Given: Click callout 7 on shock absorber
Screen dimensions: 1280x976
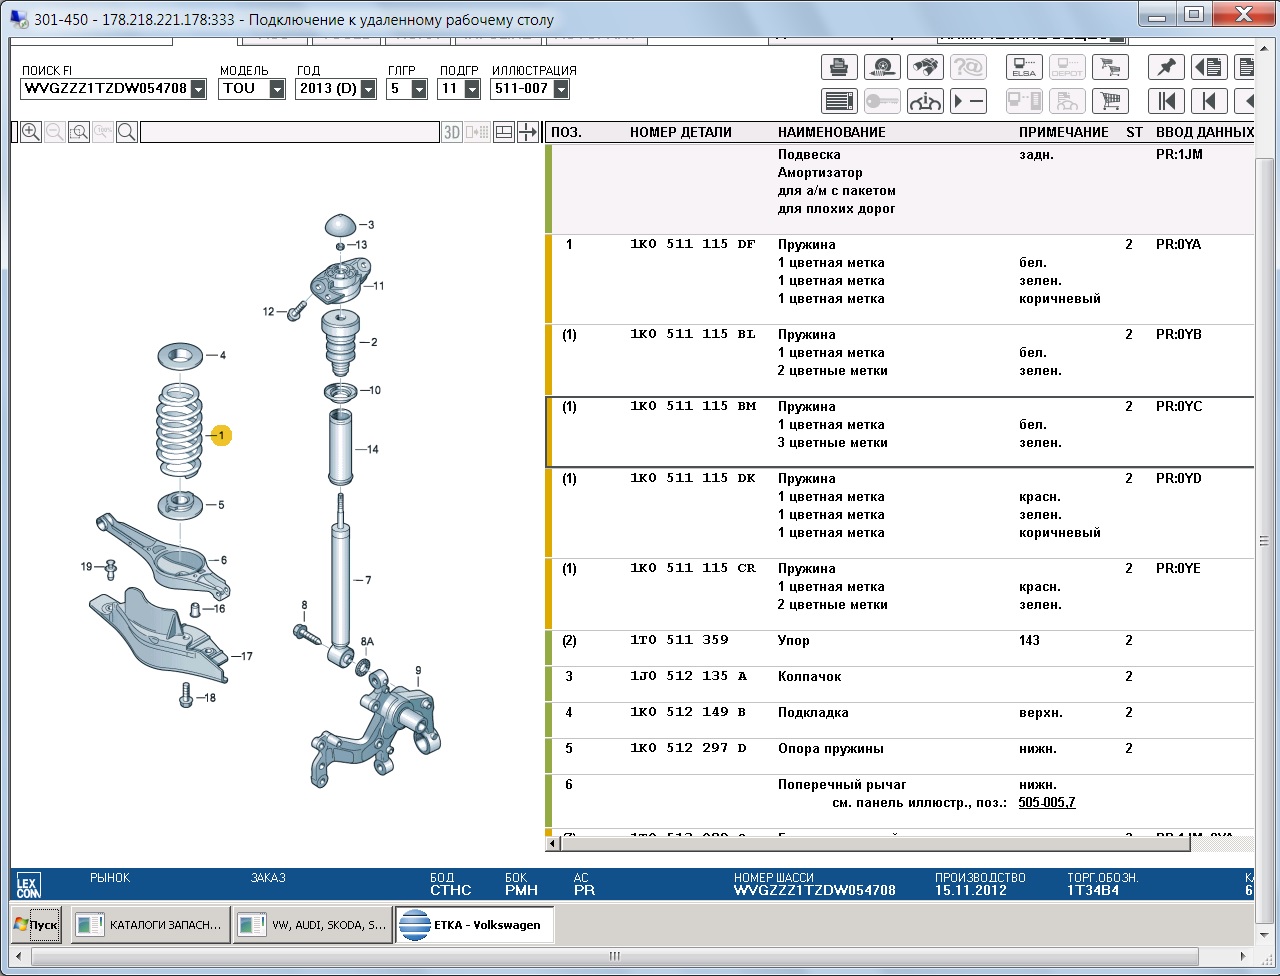Looking at the screenshot, I should tap(367, 580).
